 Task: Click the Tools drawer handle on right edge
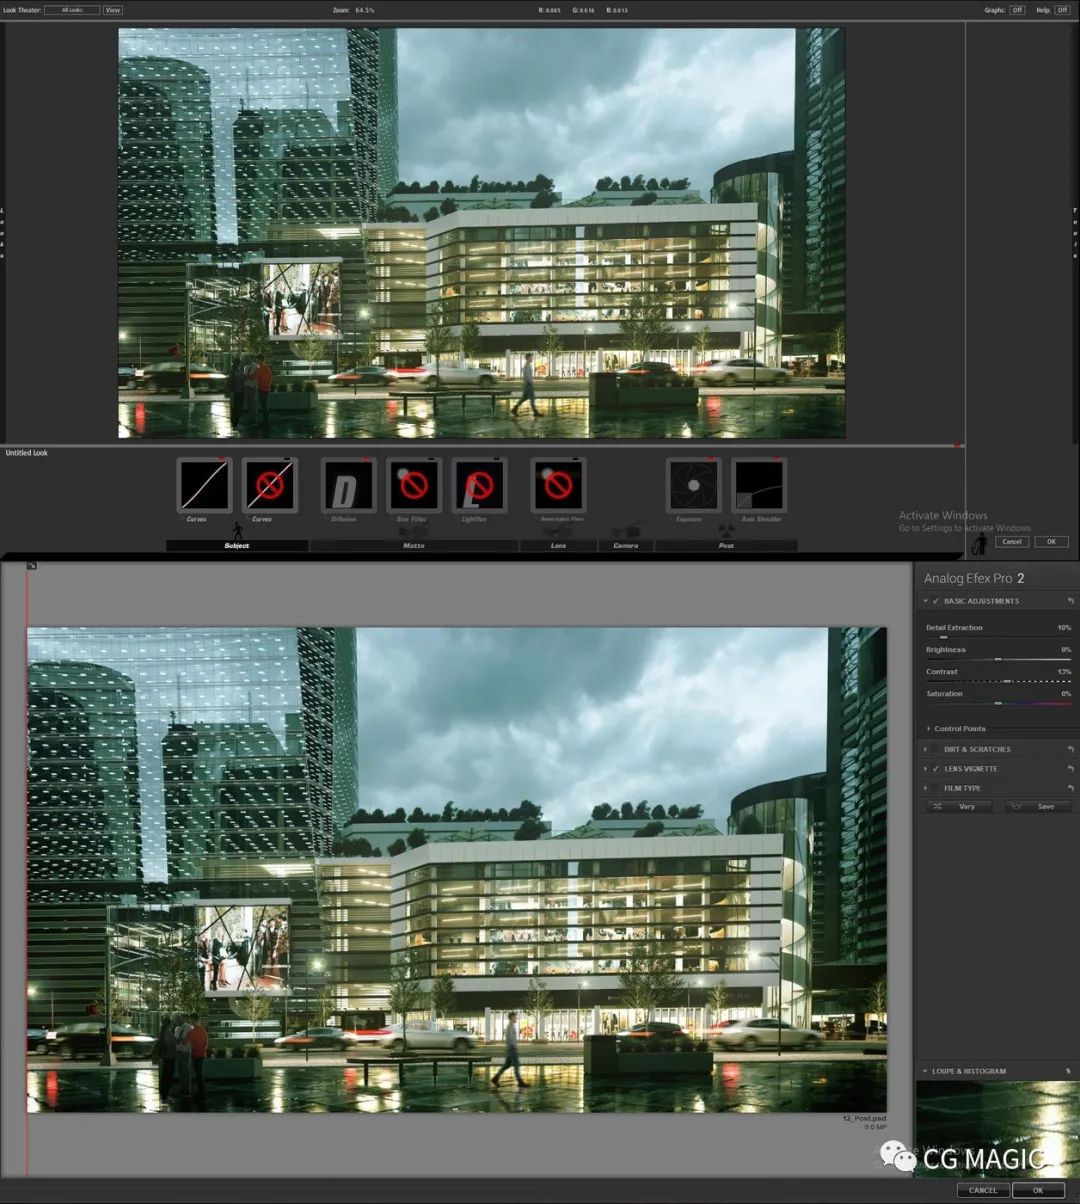[x=1075, y=233]
